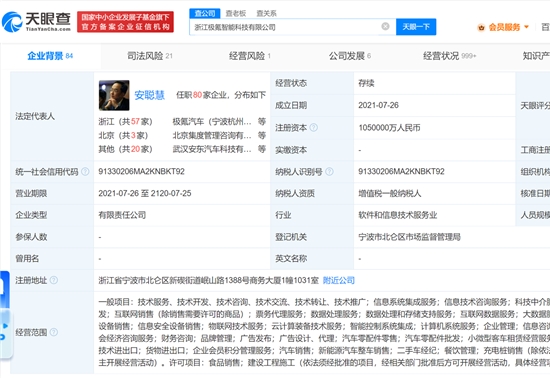Select the 软件和信息技术服务业 industry value
Screen dimensions: 550x378
click(398, 215)
